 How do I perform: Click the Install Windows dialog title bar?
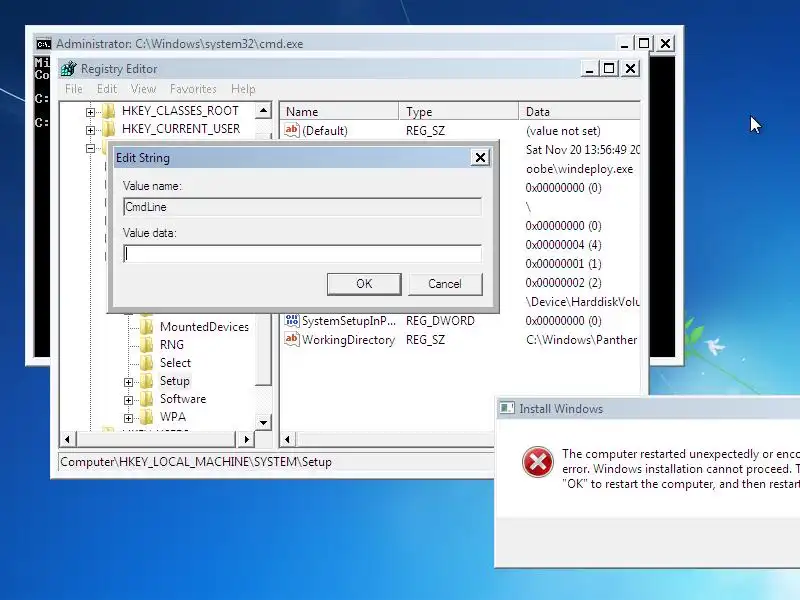[x=648, y=408]
